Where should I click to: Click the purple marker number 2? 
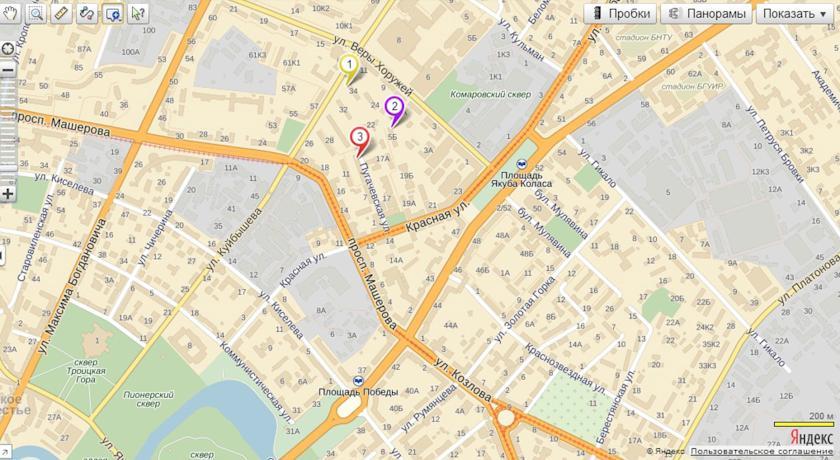394,111
